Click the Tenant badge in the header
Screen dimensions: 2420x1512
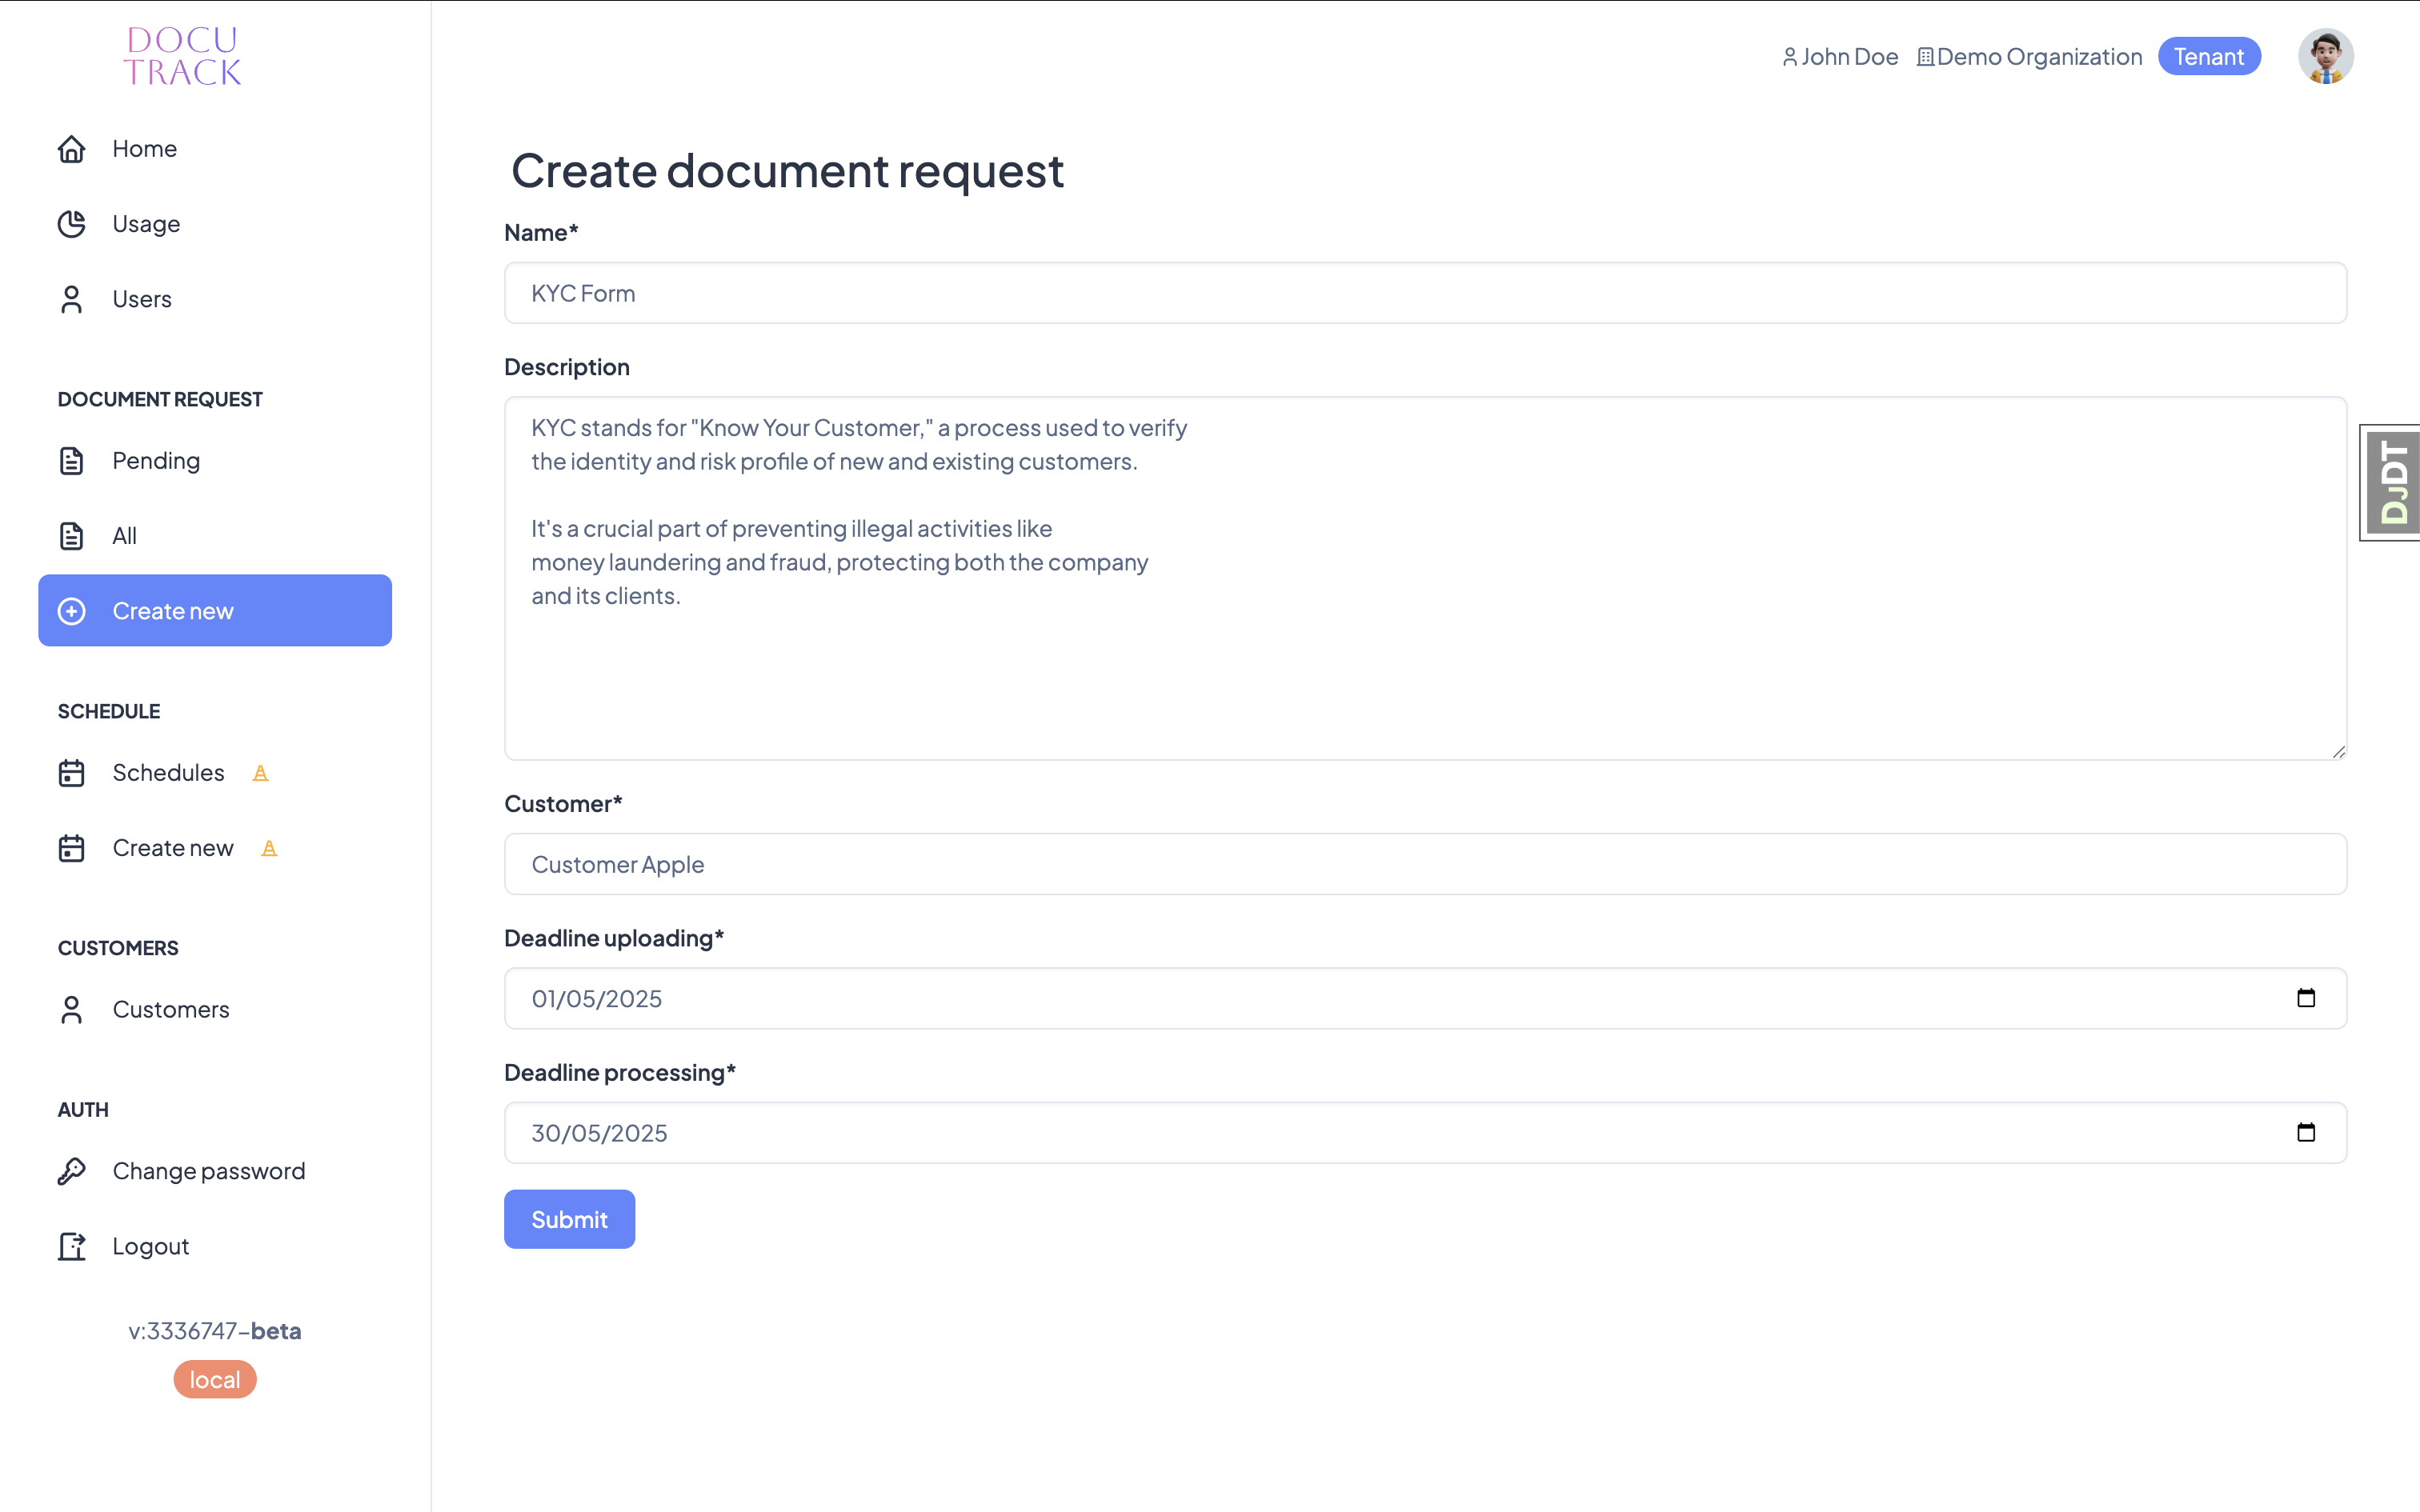[2209, 56]
